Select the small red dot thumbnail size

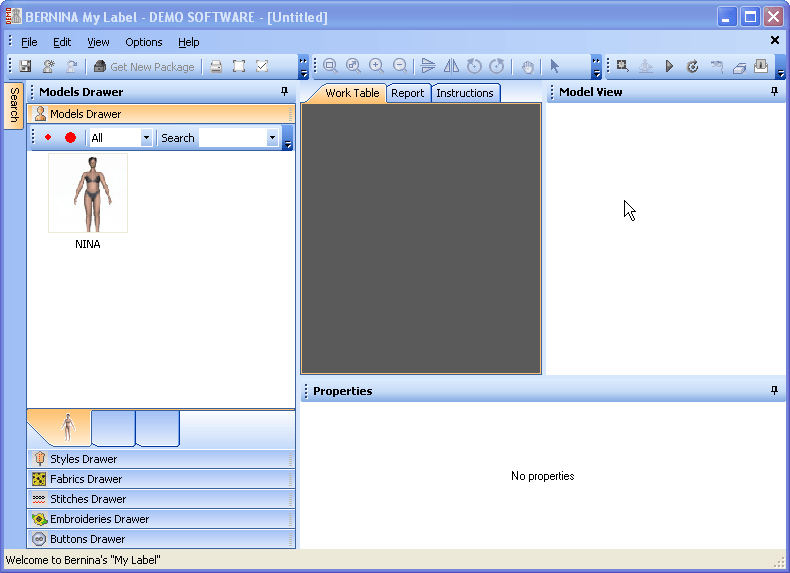[48, 137]
